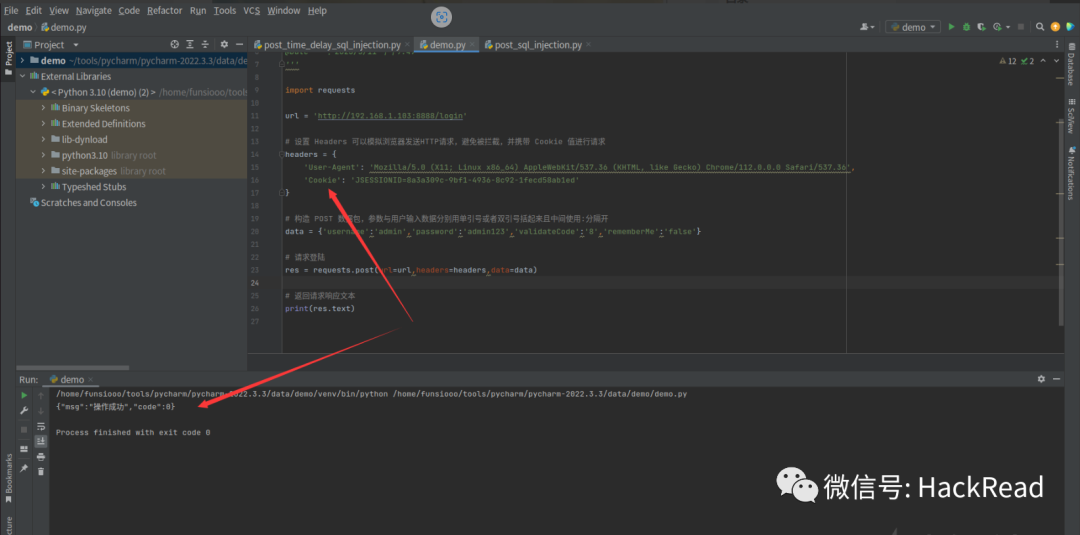Toggle soft-wrap in Run console
Image resolution: width=1080 pixels, height=535 pixels.
tap(41, 426)
